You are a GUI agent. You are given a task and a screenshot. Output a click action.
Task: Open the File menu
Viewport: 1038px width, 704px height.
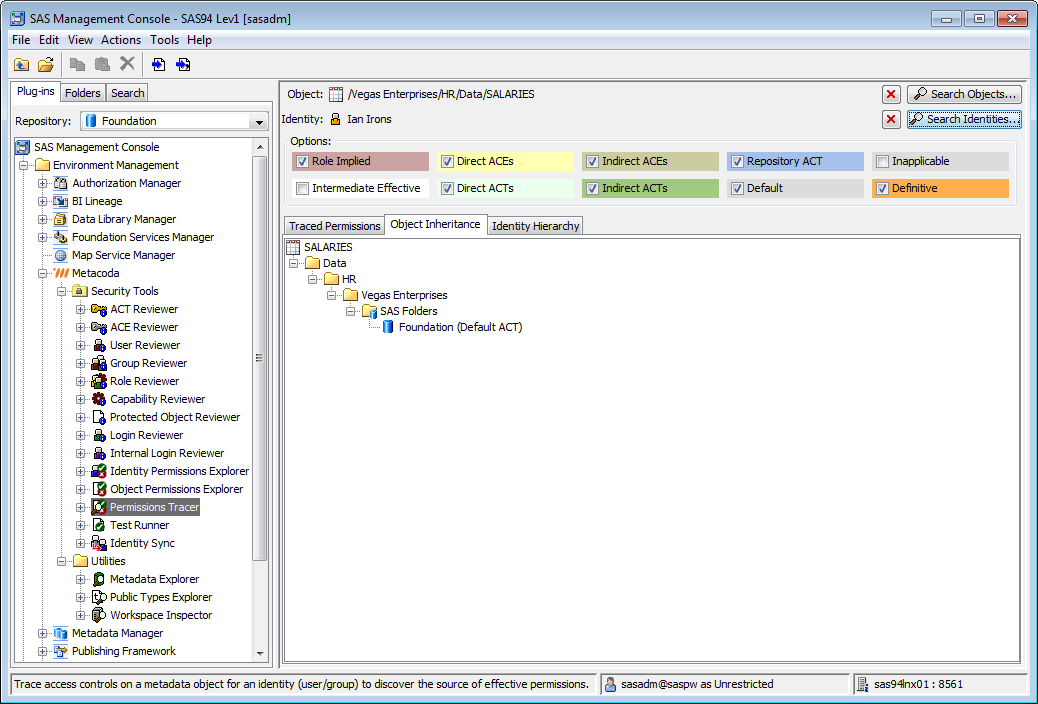21,40
